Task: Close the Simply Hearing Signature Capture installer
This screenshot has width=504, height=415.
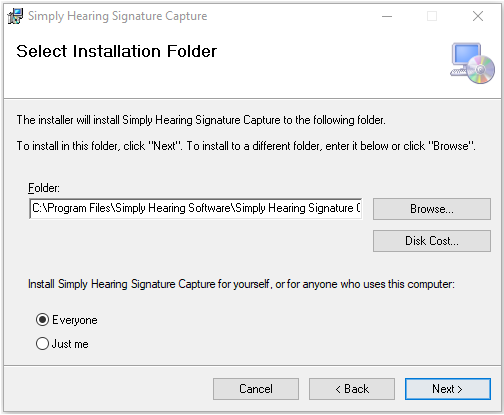Action: click(478, 16)
